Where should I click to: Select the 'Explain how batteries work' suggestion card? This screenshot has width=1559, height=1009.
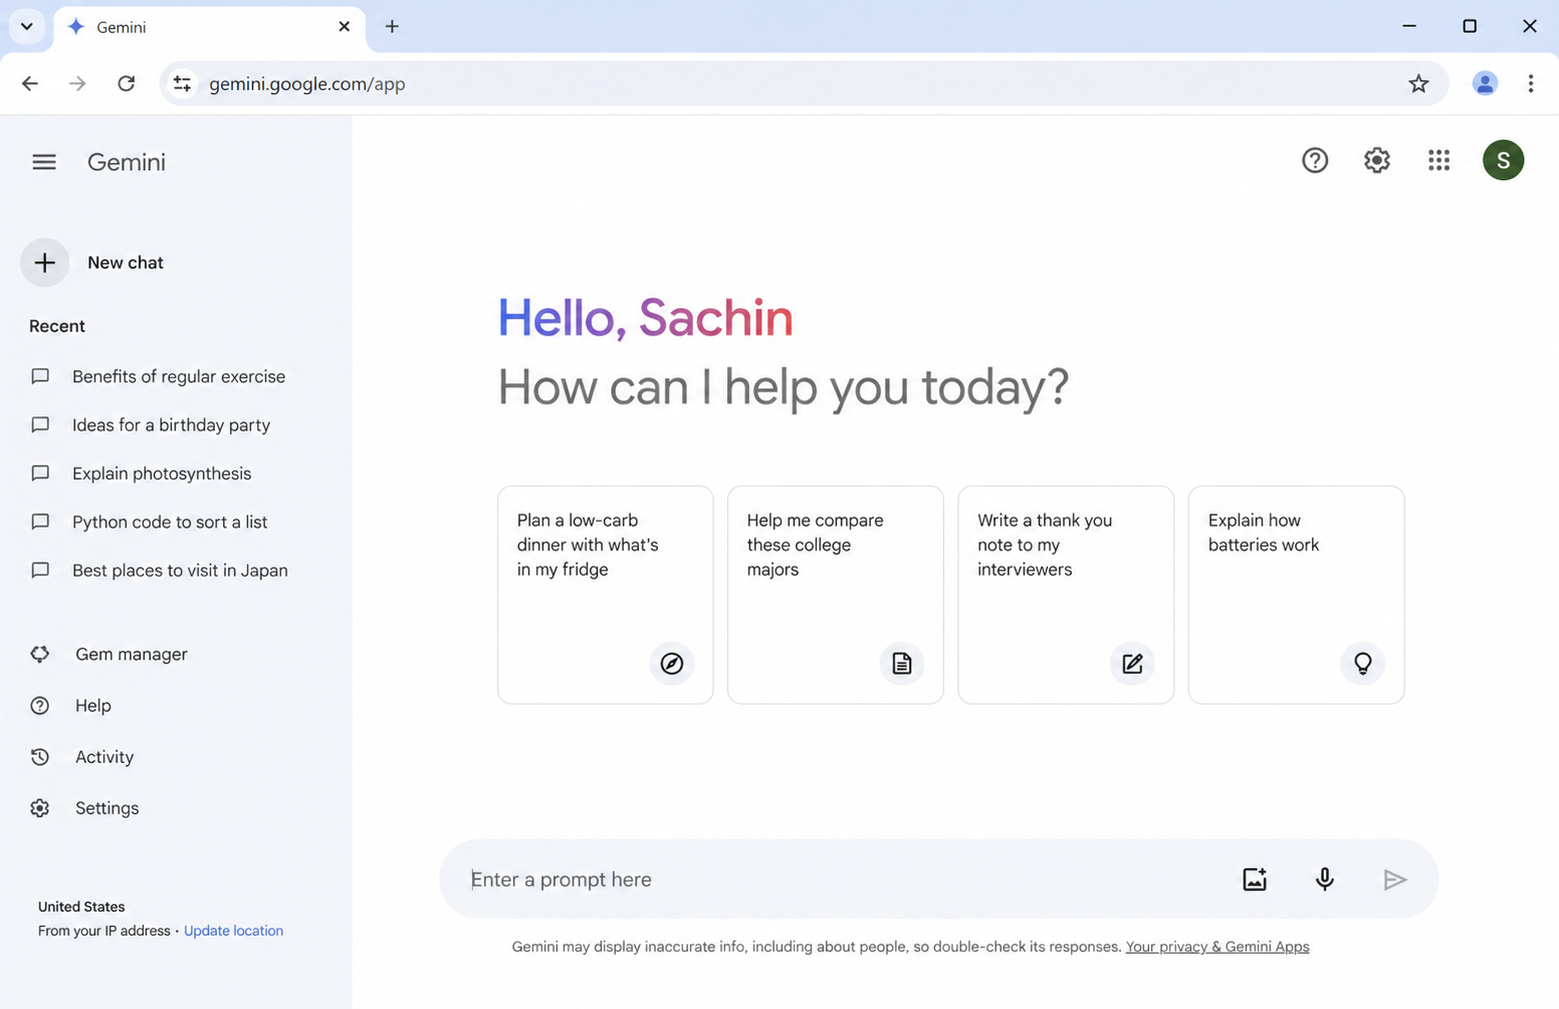pos(1296,595)
